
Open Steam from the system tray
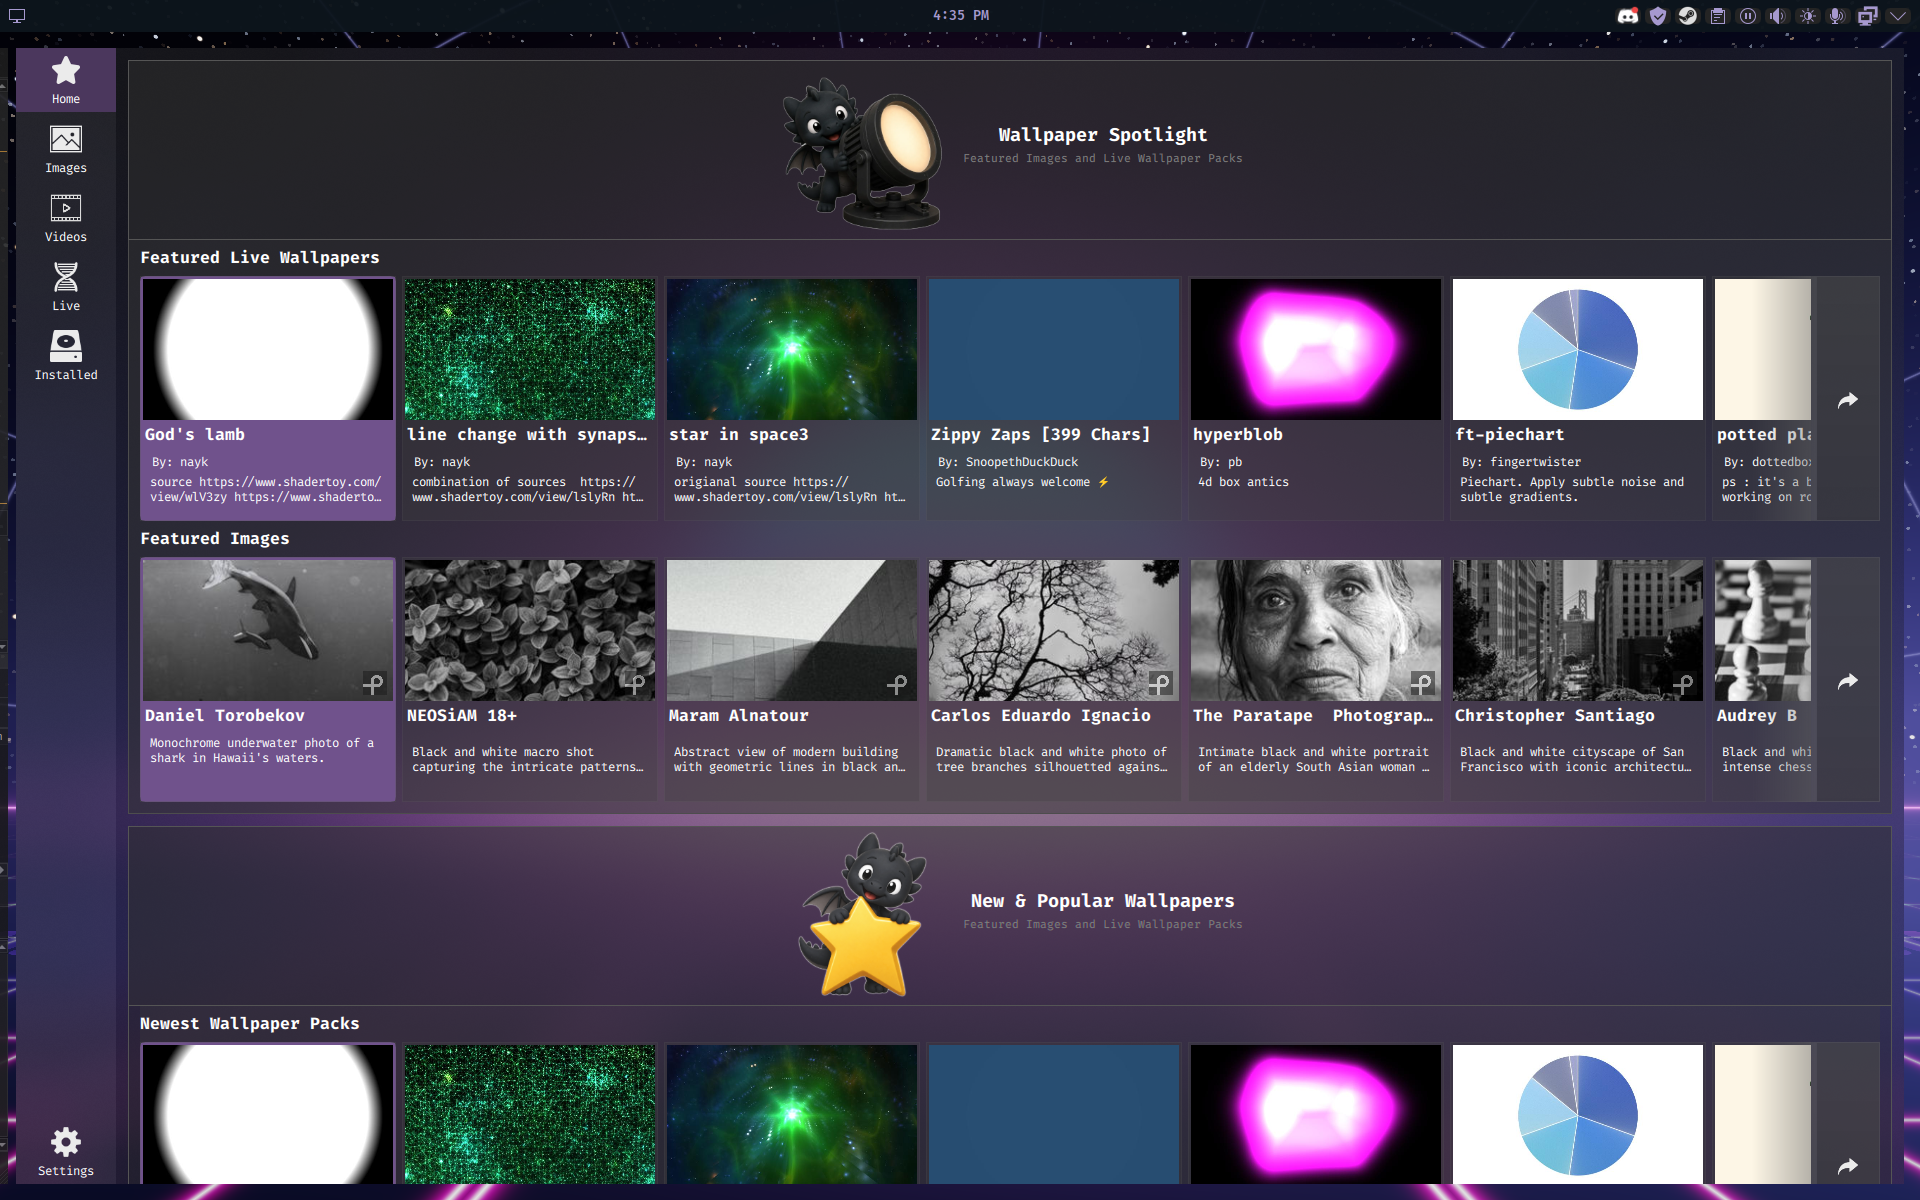point(1688,16)
